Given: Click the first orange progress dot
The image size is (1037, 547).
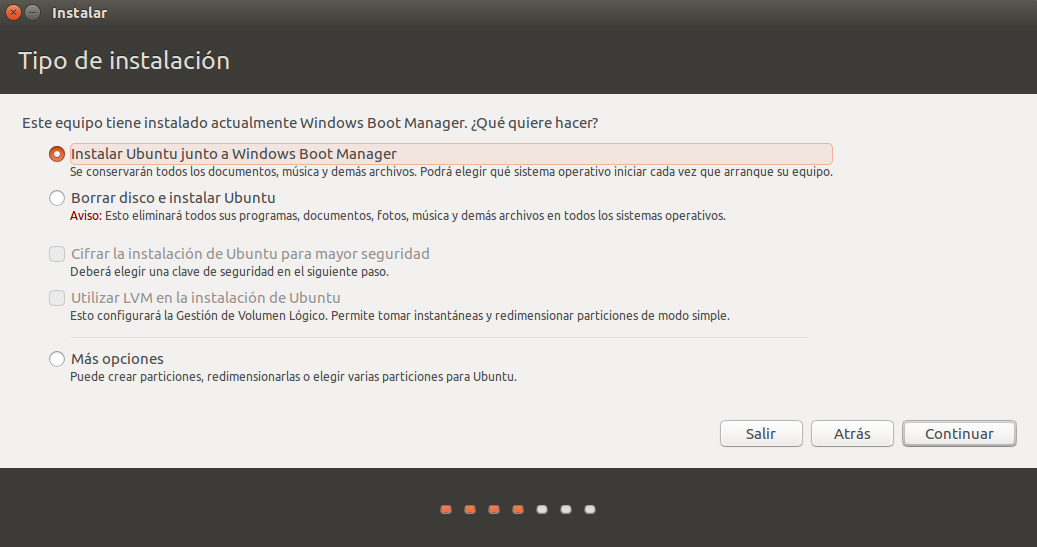Looking at the screenshot, I should pos(446,509).
